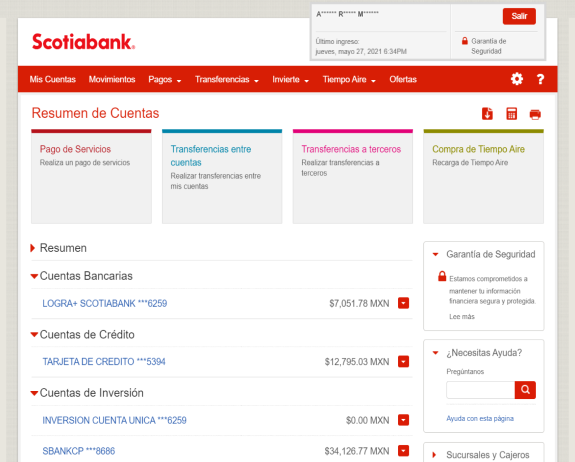Screen dimensions: 575x462
Task: Click the $34,126.77 MXN balance
Action: (357, 451)
